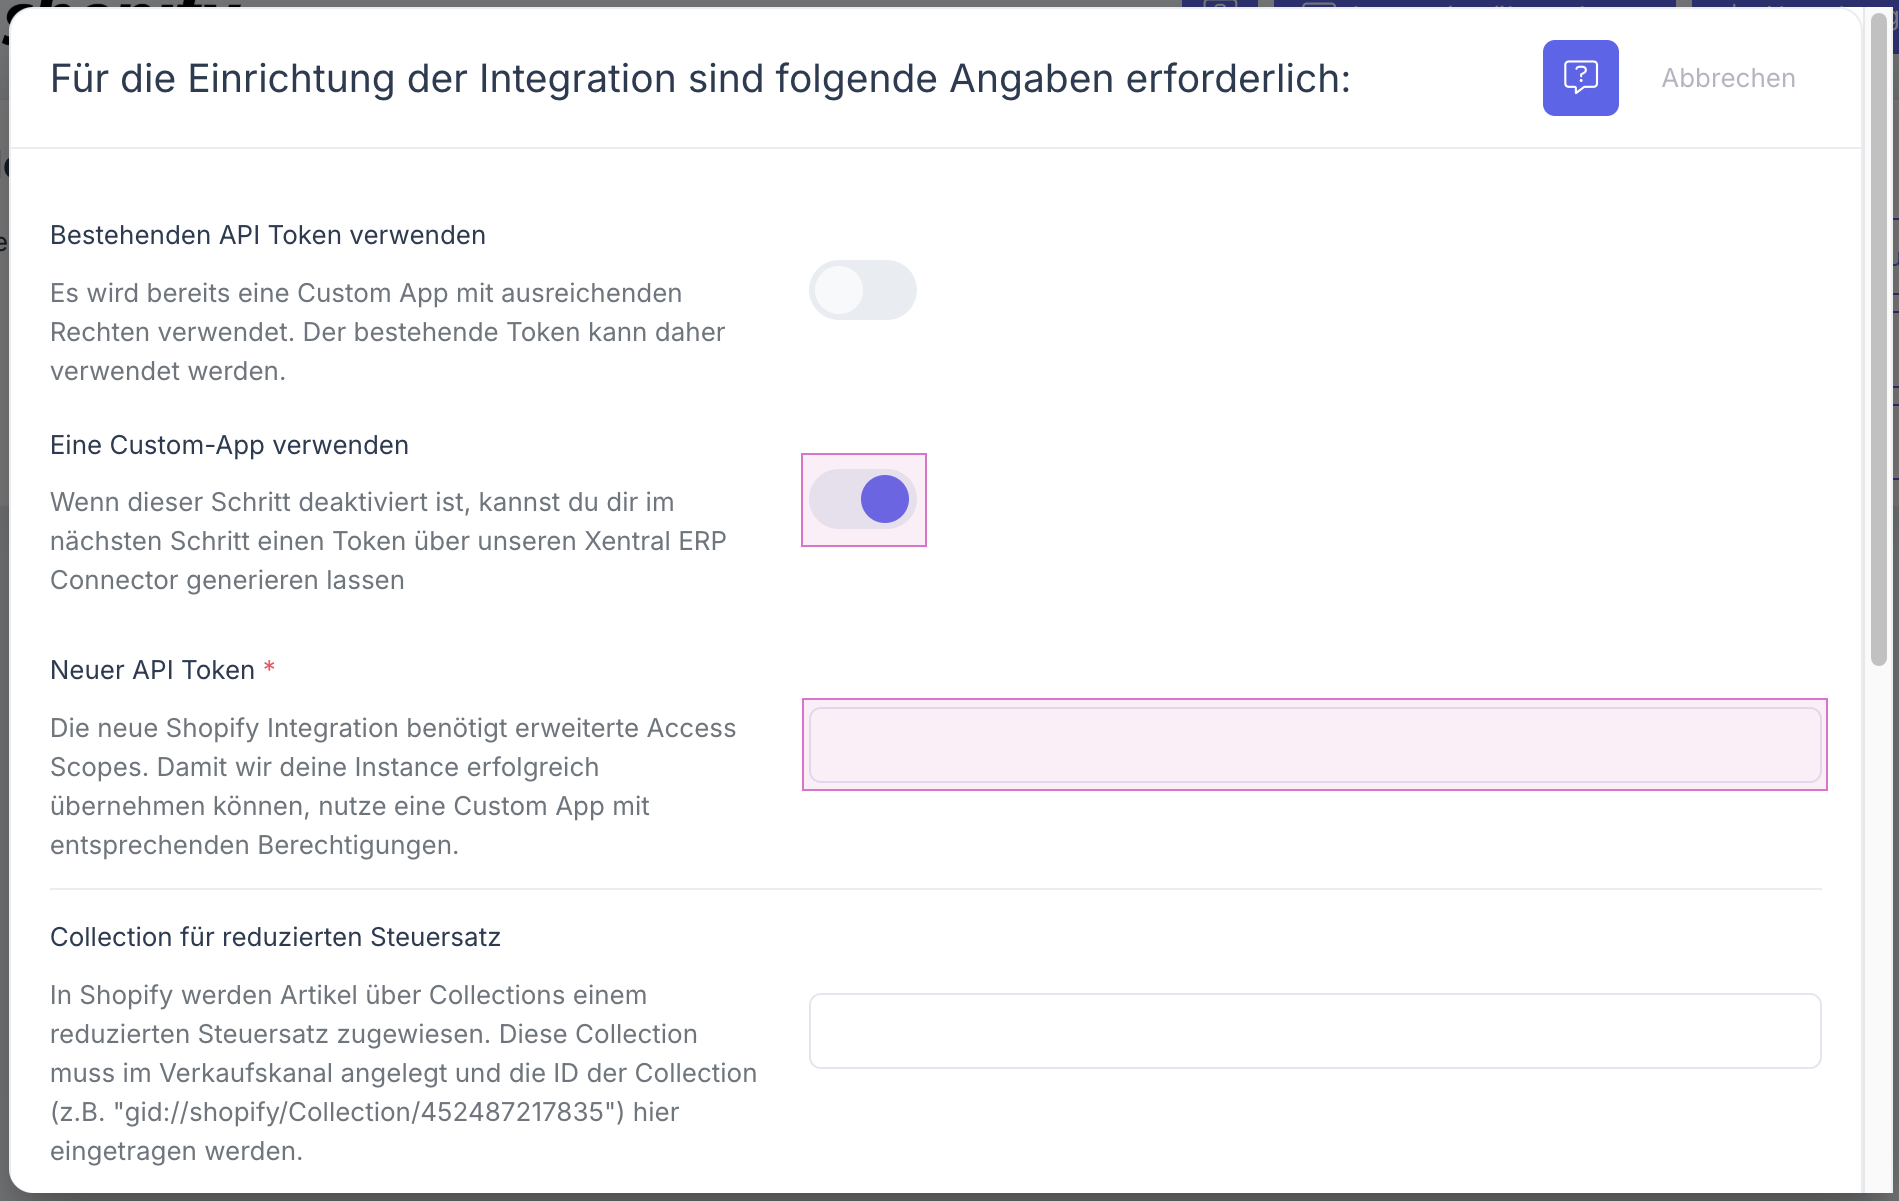The height and width of the screenshot is (1201, 1899).
Task: Click the description about the existing Custom App token
Action: pos(387,332)
